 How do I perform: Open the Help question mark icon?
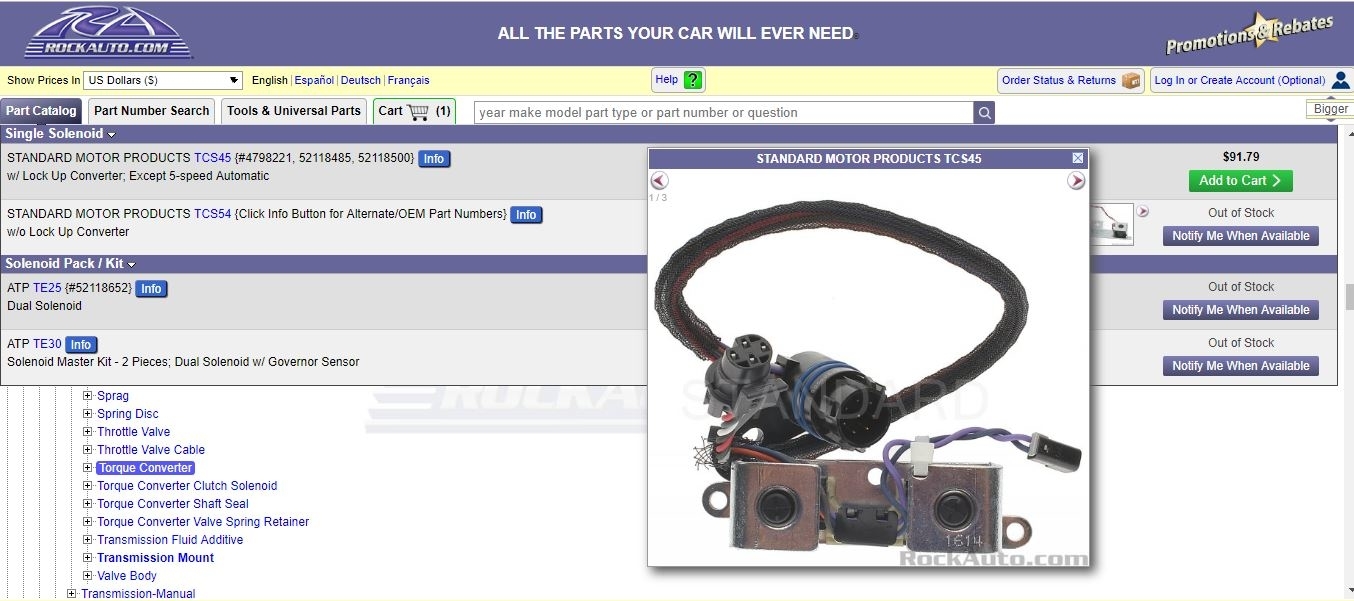(693, 80)
